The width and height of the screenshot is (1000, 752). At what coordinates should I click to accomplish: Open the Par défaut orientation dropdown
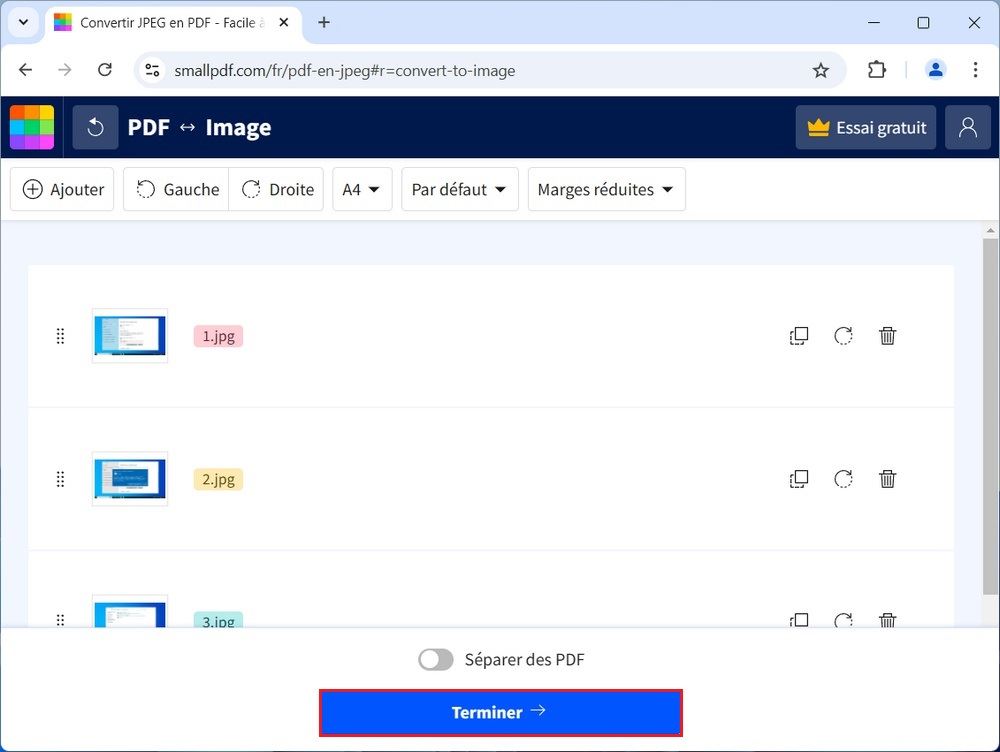(459, 189)
